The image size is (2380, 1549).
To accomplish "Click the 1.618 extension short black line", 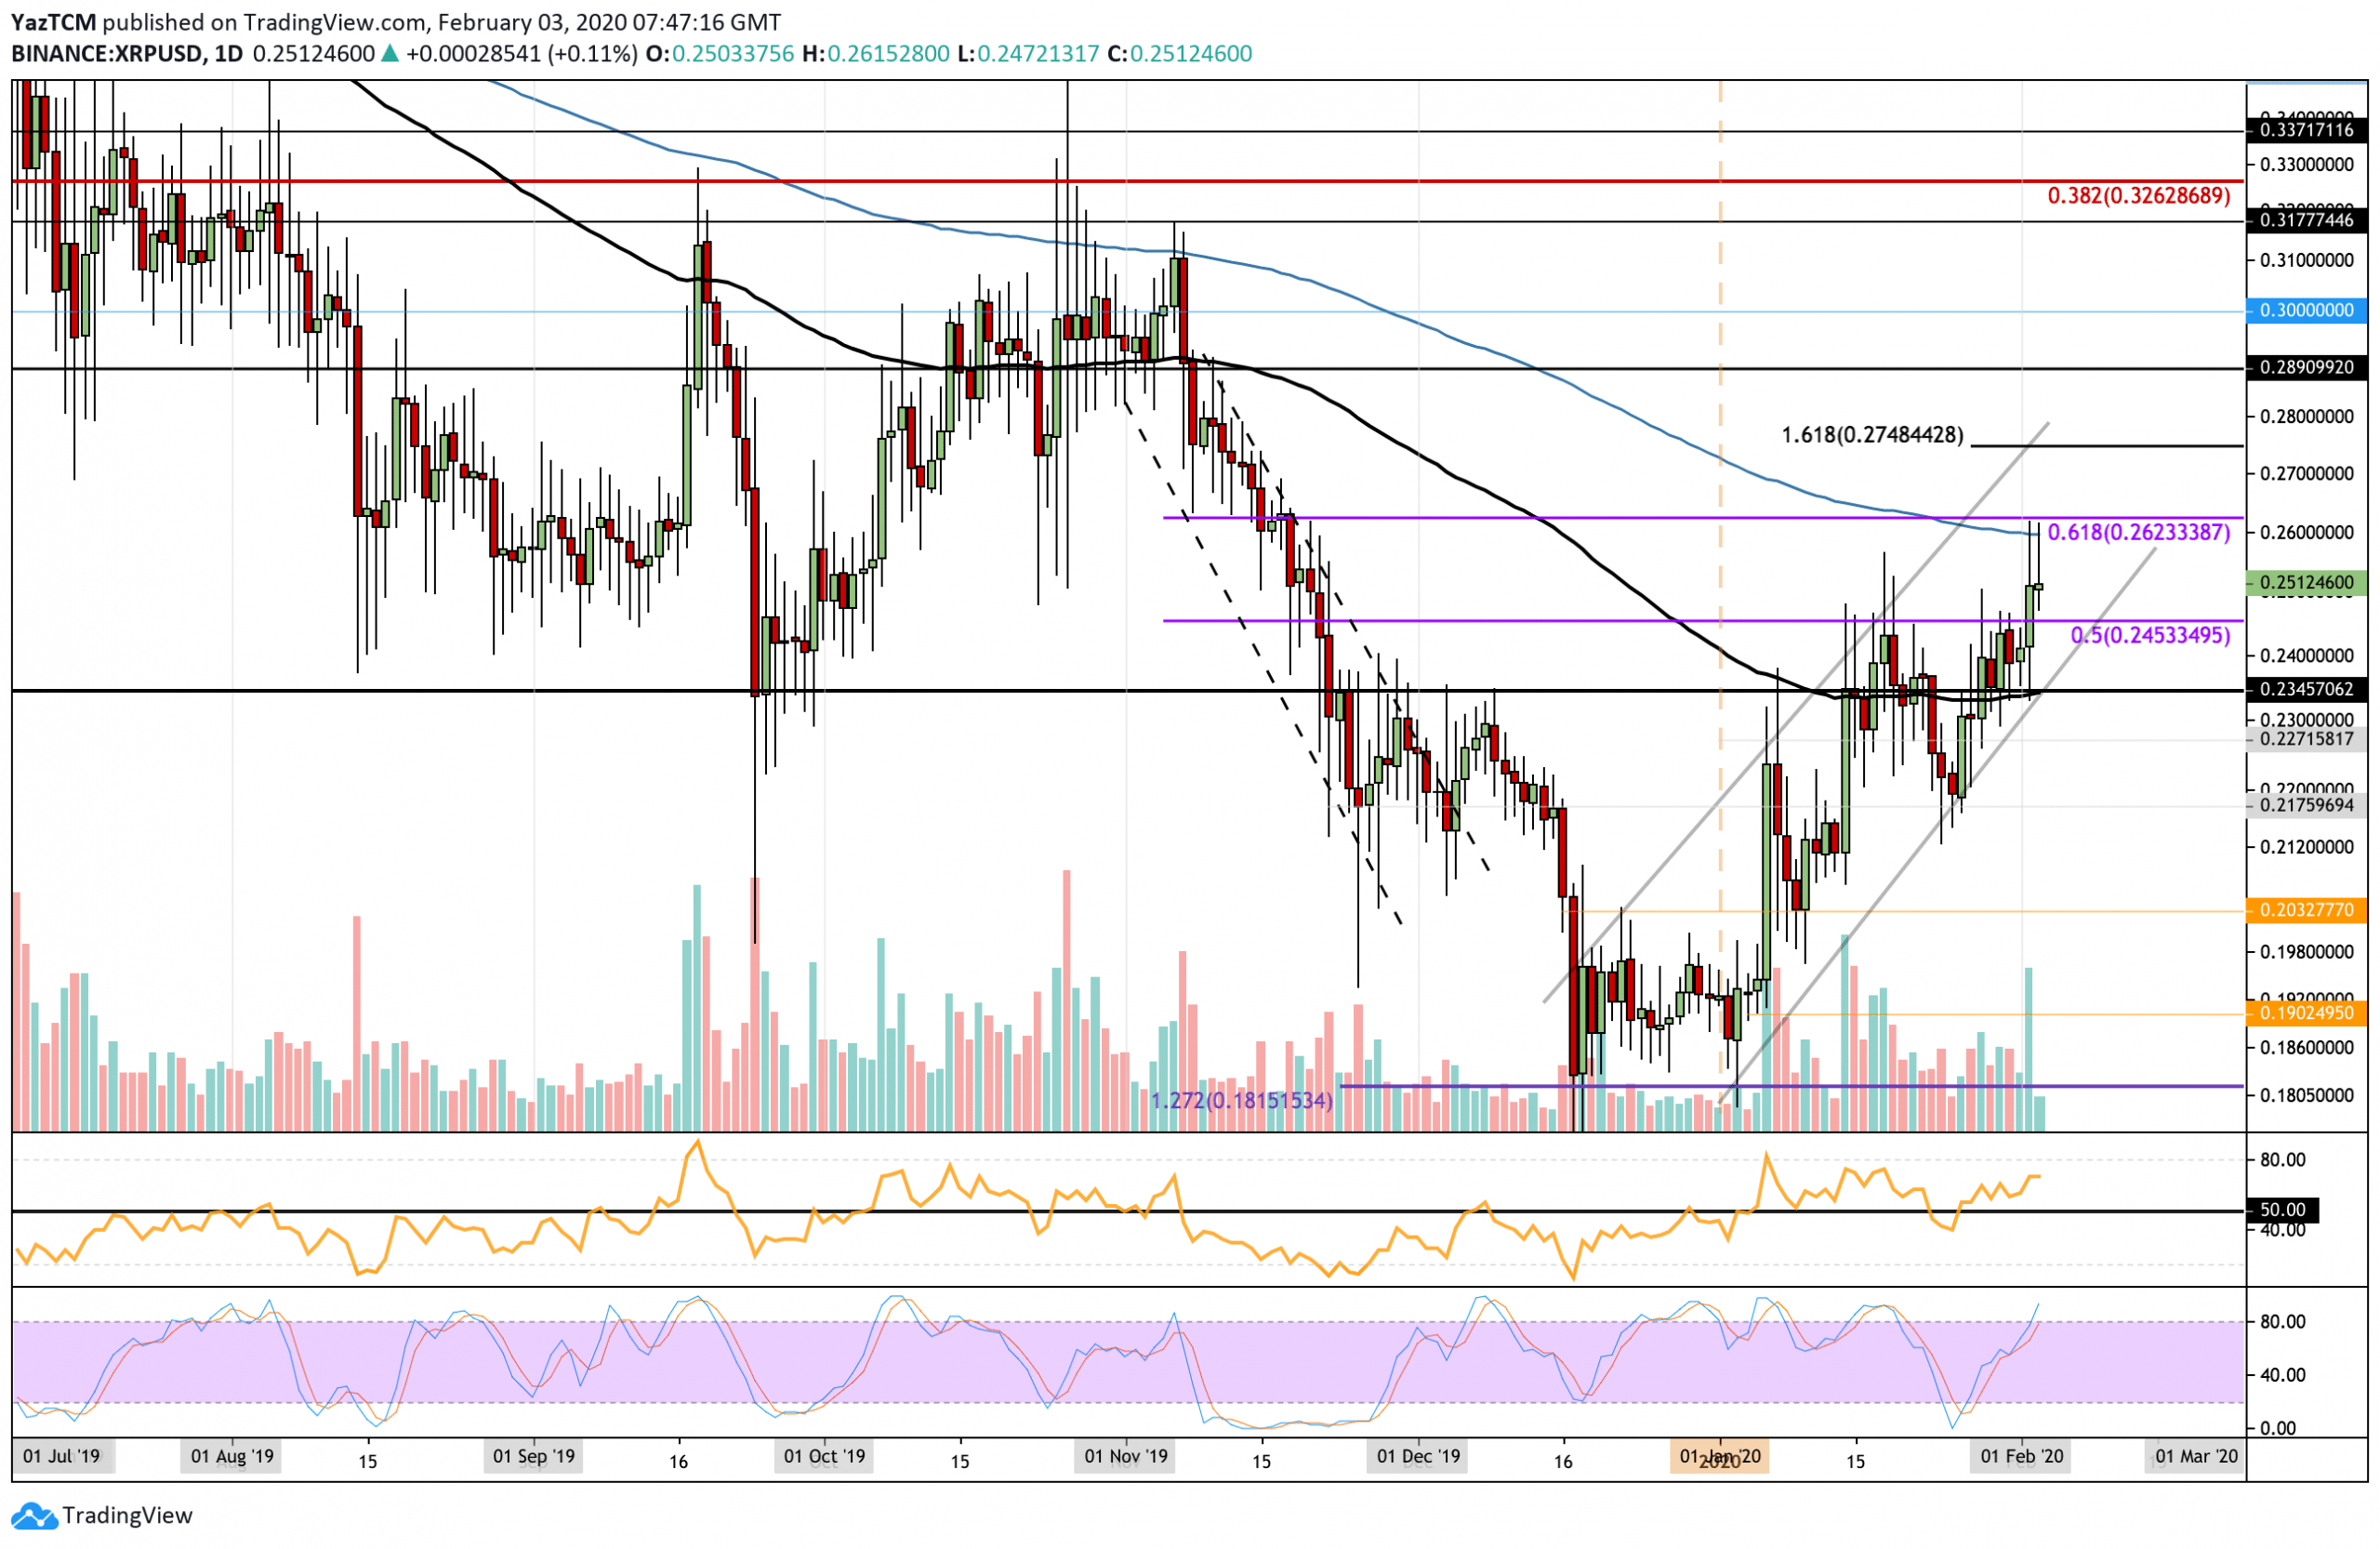I will pos(2107,446).
